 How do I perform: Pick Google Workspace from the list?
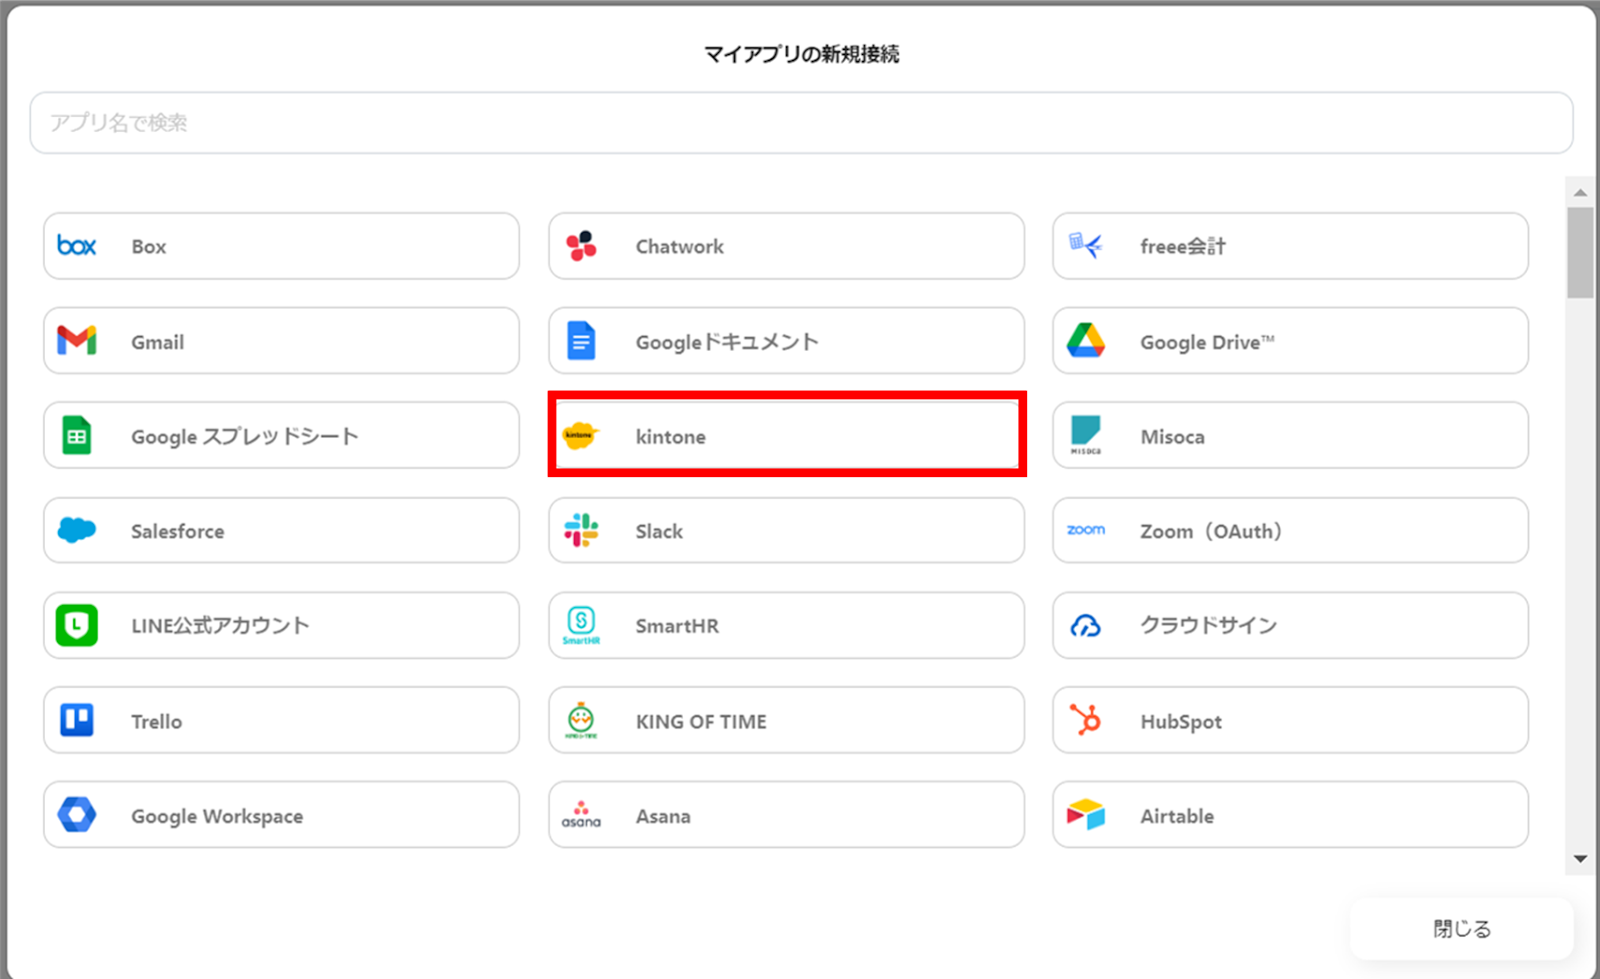281,815
